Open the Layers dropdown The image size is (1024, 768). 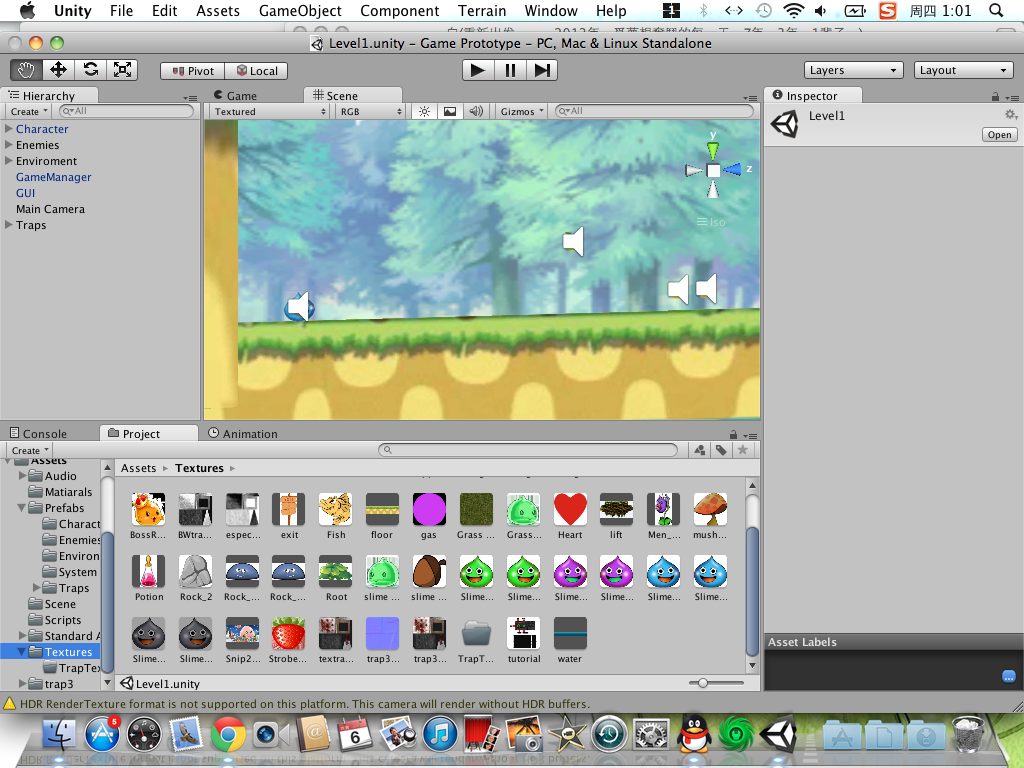pos(854,70)
